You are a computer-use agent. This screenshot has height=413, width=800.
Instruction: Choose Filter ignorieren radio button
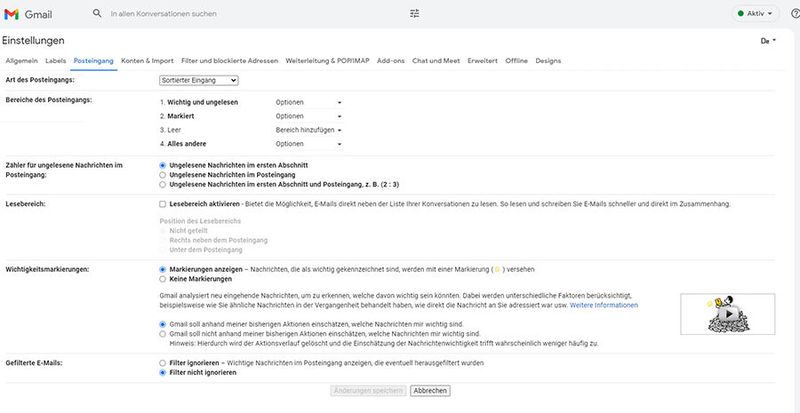163,362
